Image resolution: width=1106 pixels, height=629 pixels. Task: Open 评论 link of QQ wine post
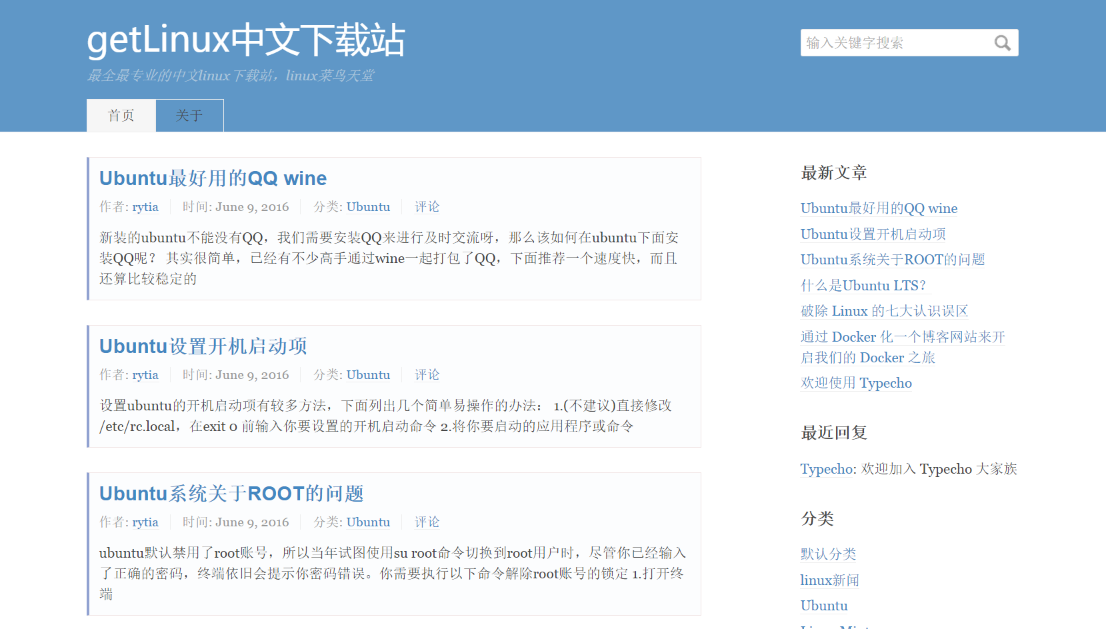(x=427, y=207)
